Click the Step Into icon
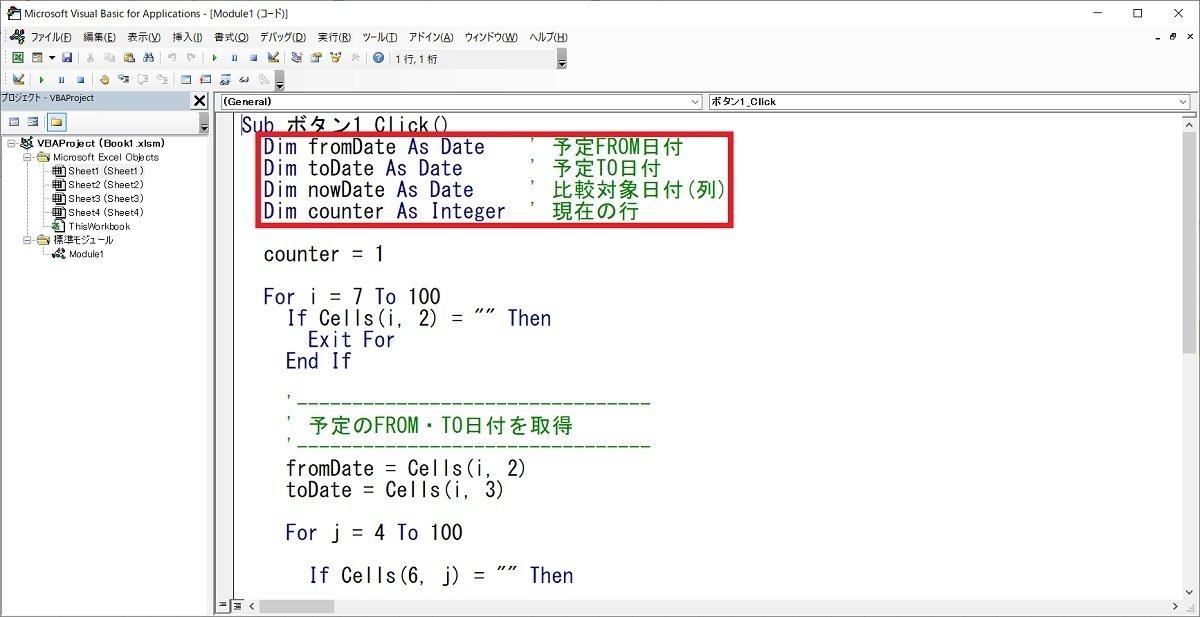 (123, 79)
